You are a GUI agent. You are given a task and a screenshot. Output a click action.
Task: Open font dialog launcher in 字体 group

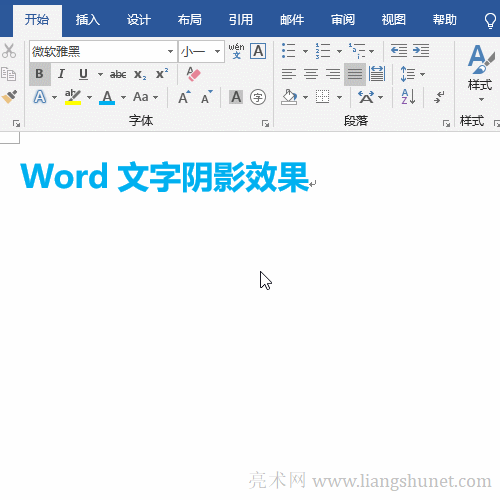(x=265, y=124)
